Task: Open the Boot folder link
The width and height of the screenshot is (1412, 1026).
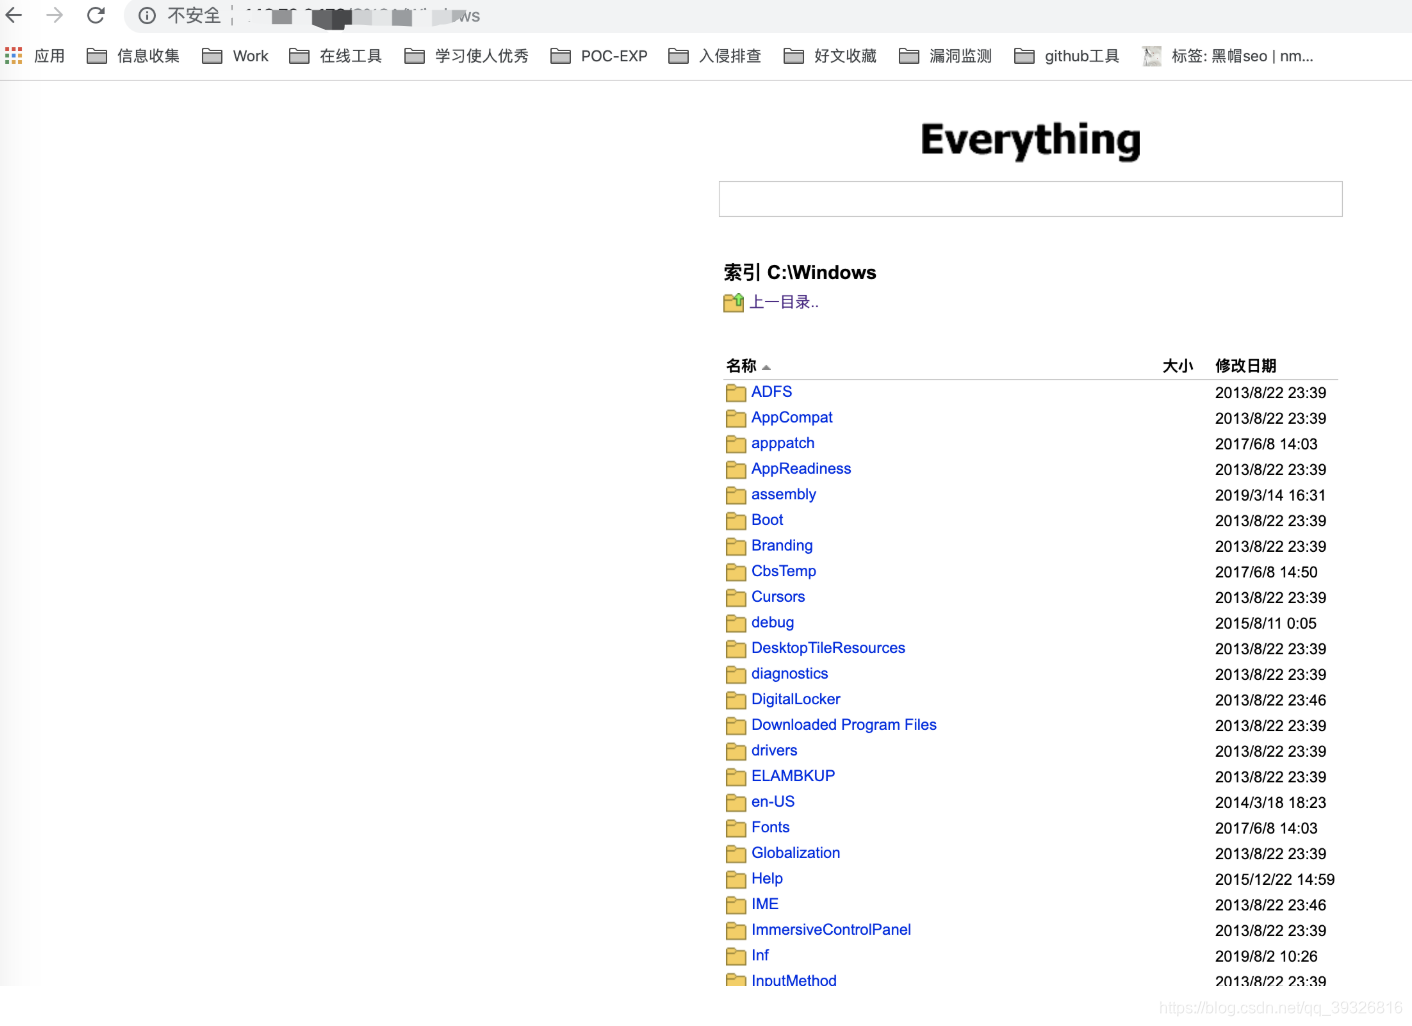Action: (767, 520)
